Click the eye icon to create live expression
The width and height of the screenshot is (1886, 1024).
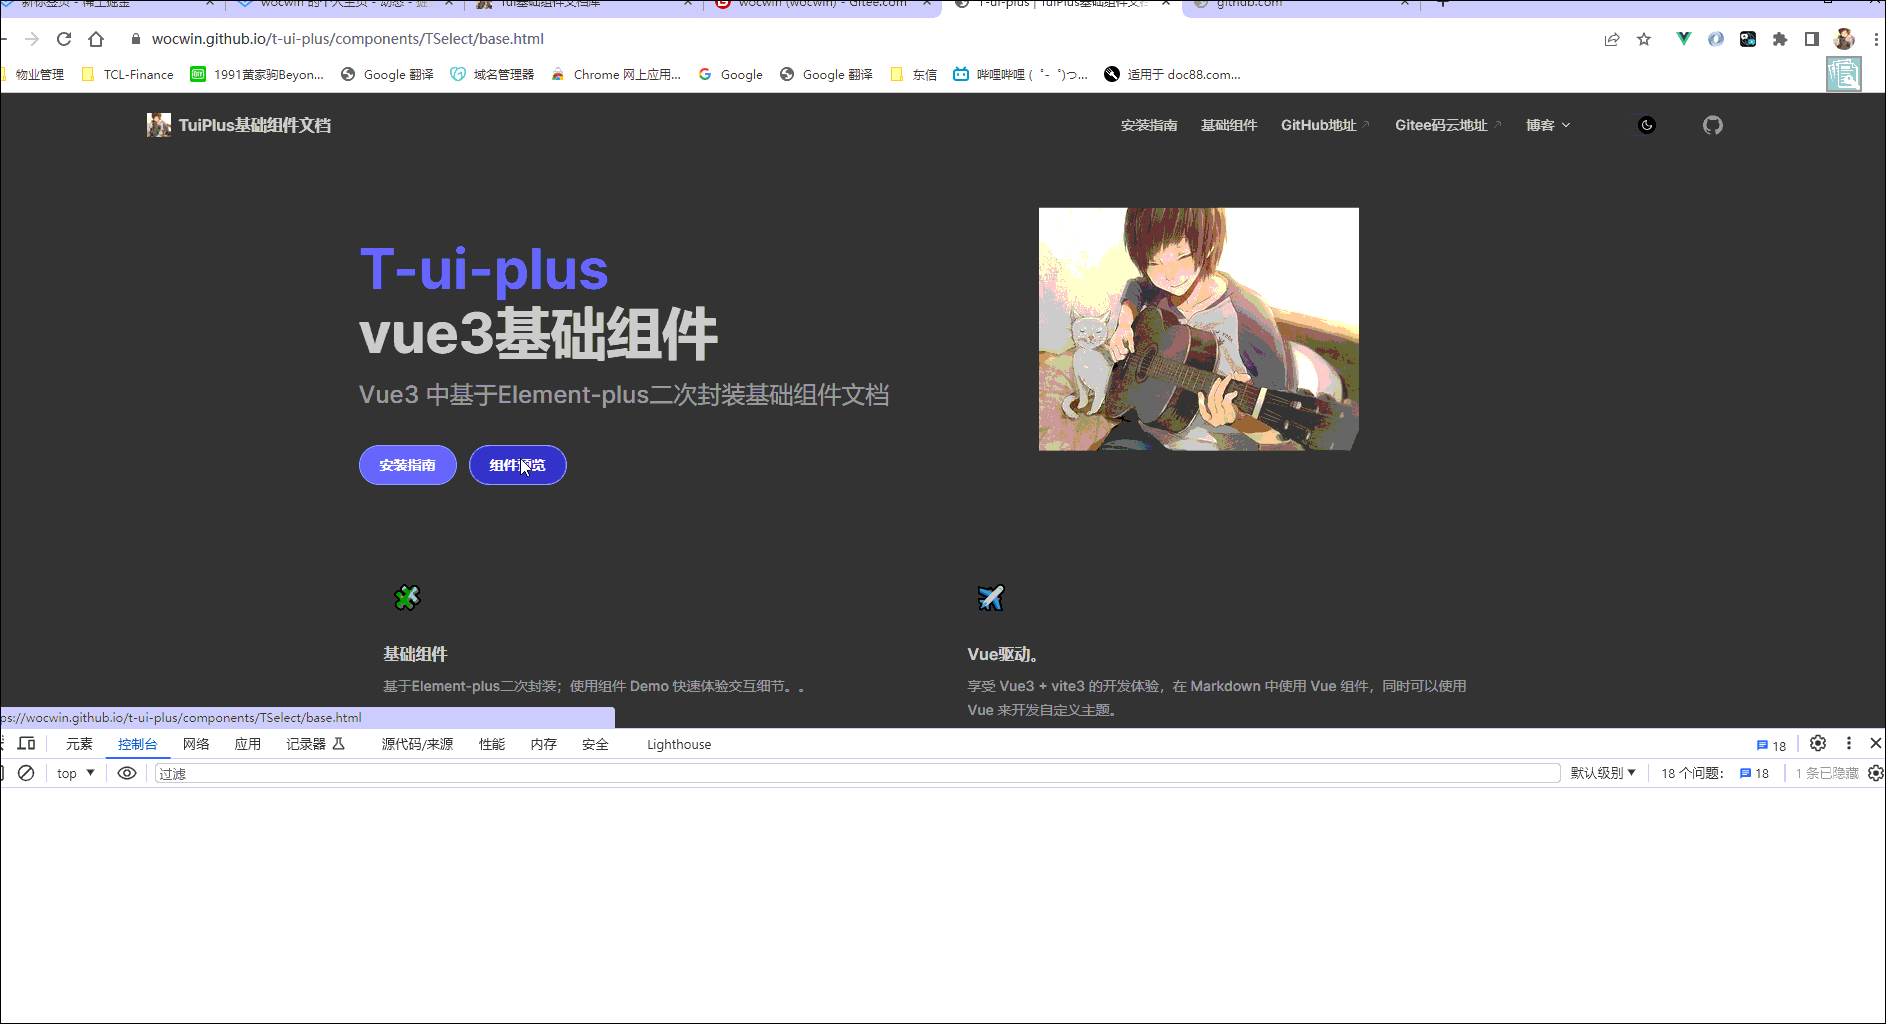coord(126,772)
